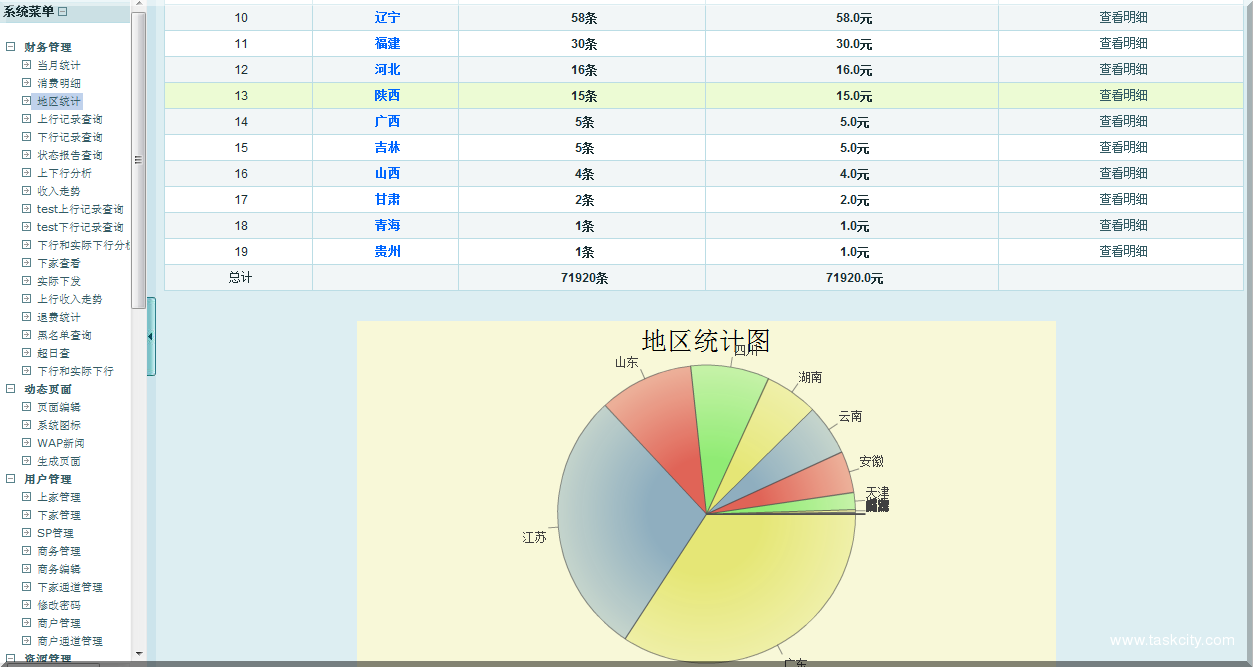Open 上下行分析 in the menu
This screenshot has height=667, width=1253.
pos(64,173)
